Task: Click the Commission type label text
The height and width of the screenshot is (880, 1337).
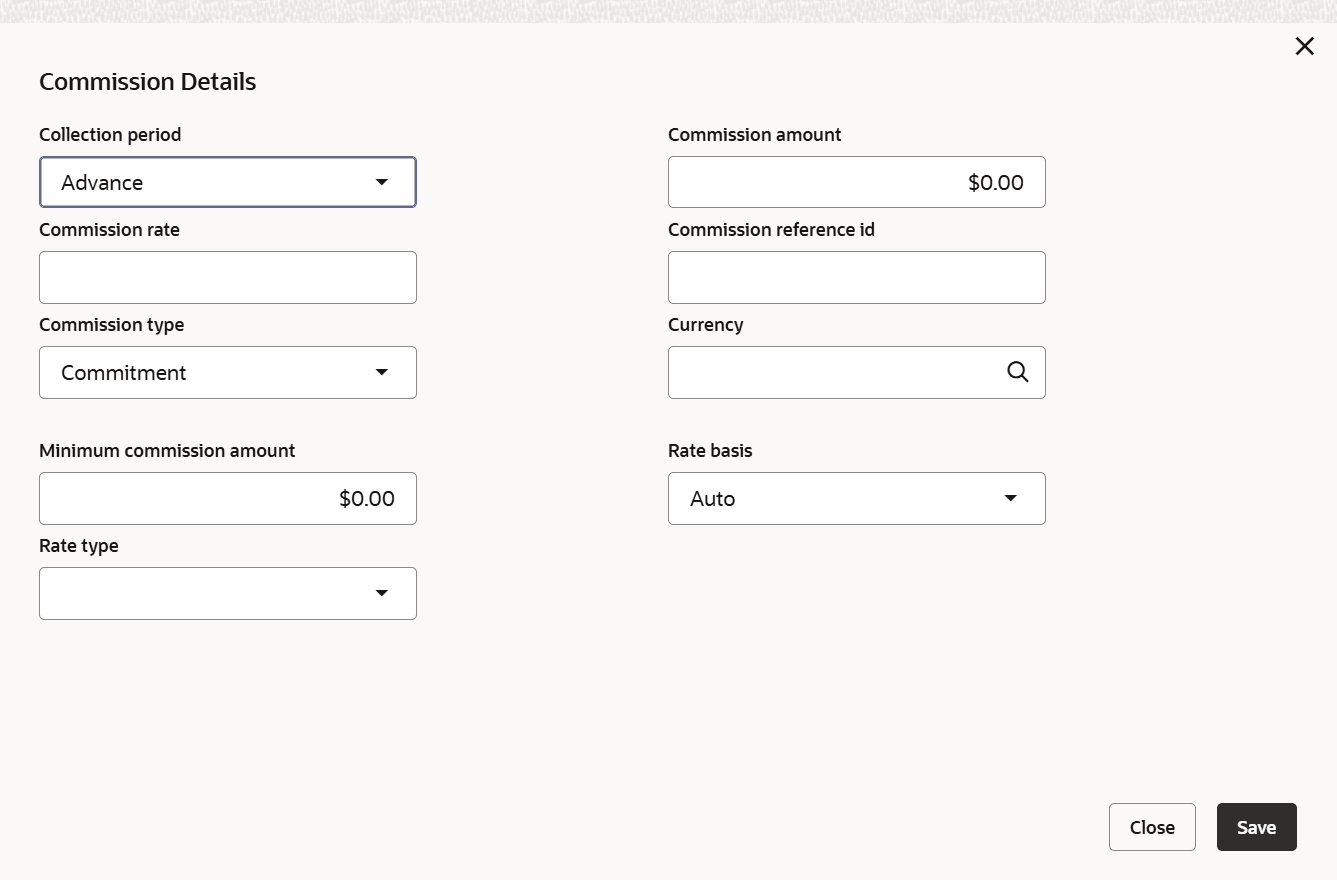Action: point(112,325)
